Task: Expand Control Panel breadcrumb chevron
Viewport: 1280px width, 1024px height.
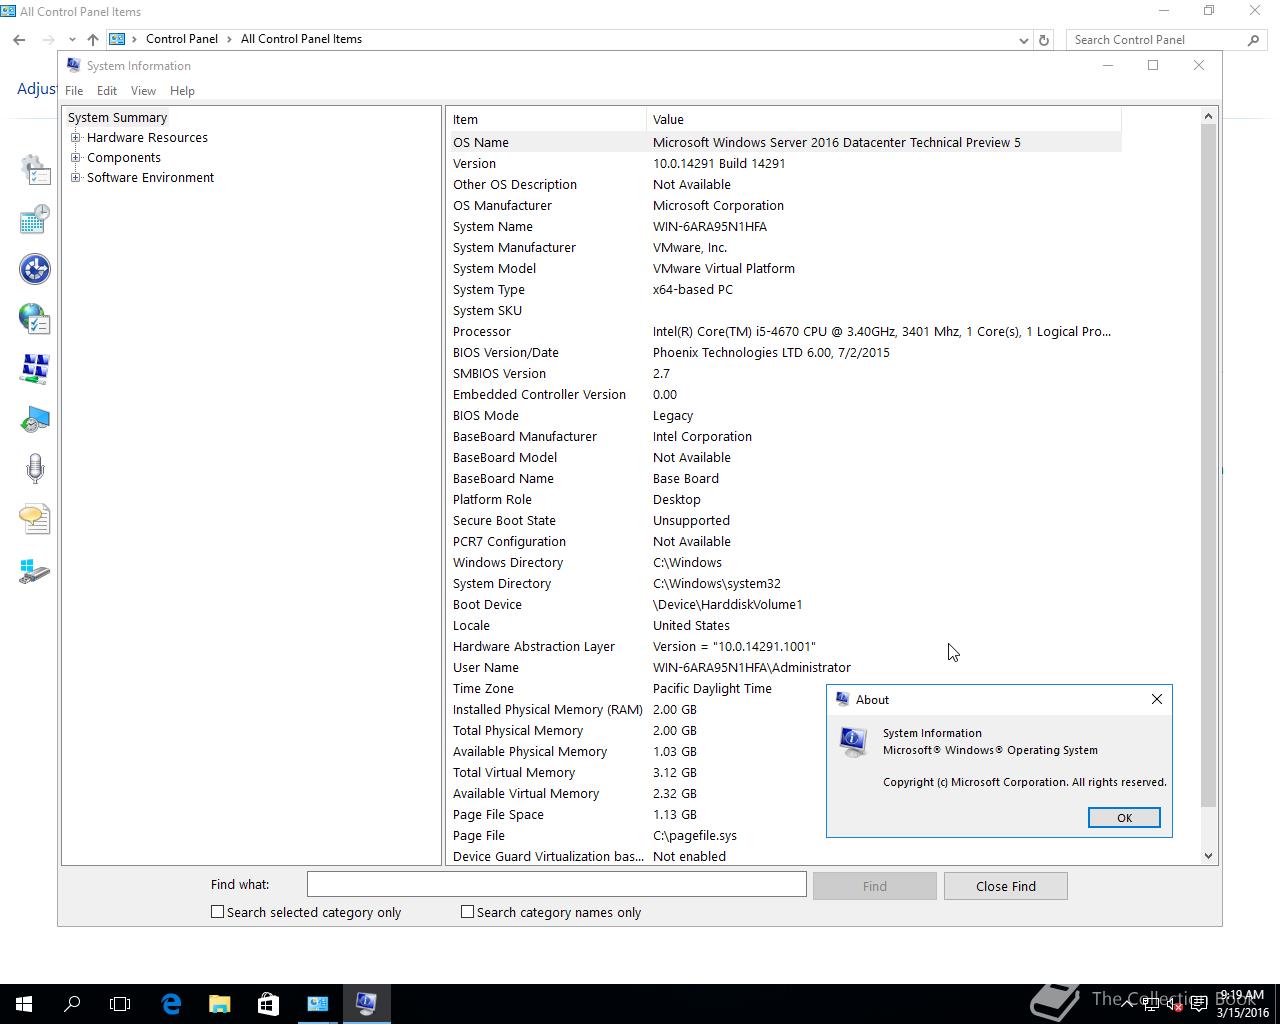Action: (x=228, y=39)
